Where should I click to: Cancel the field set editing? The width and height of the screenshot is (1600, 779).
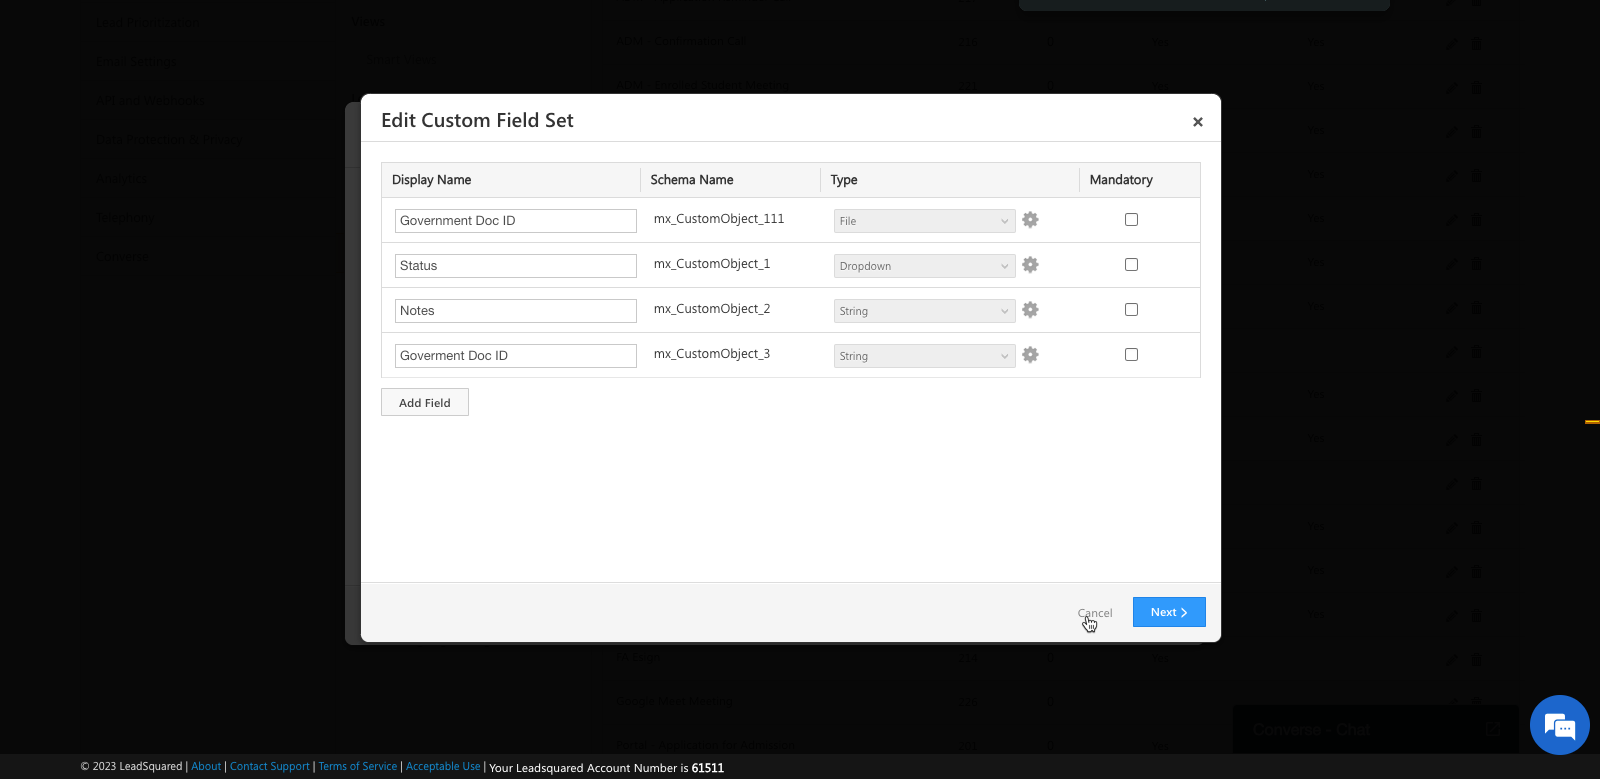[1095, 613]
